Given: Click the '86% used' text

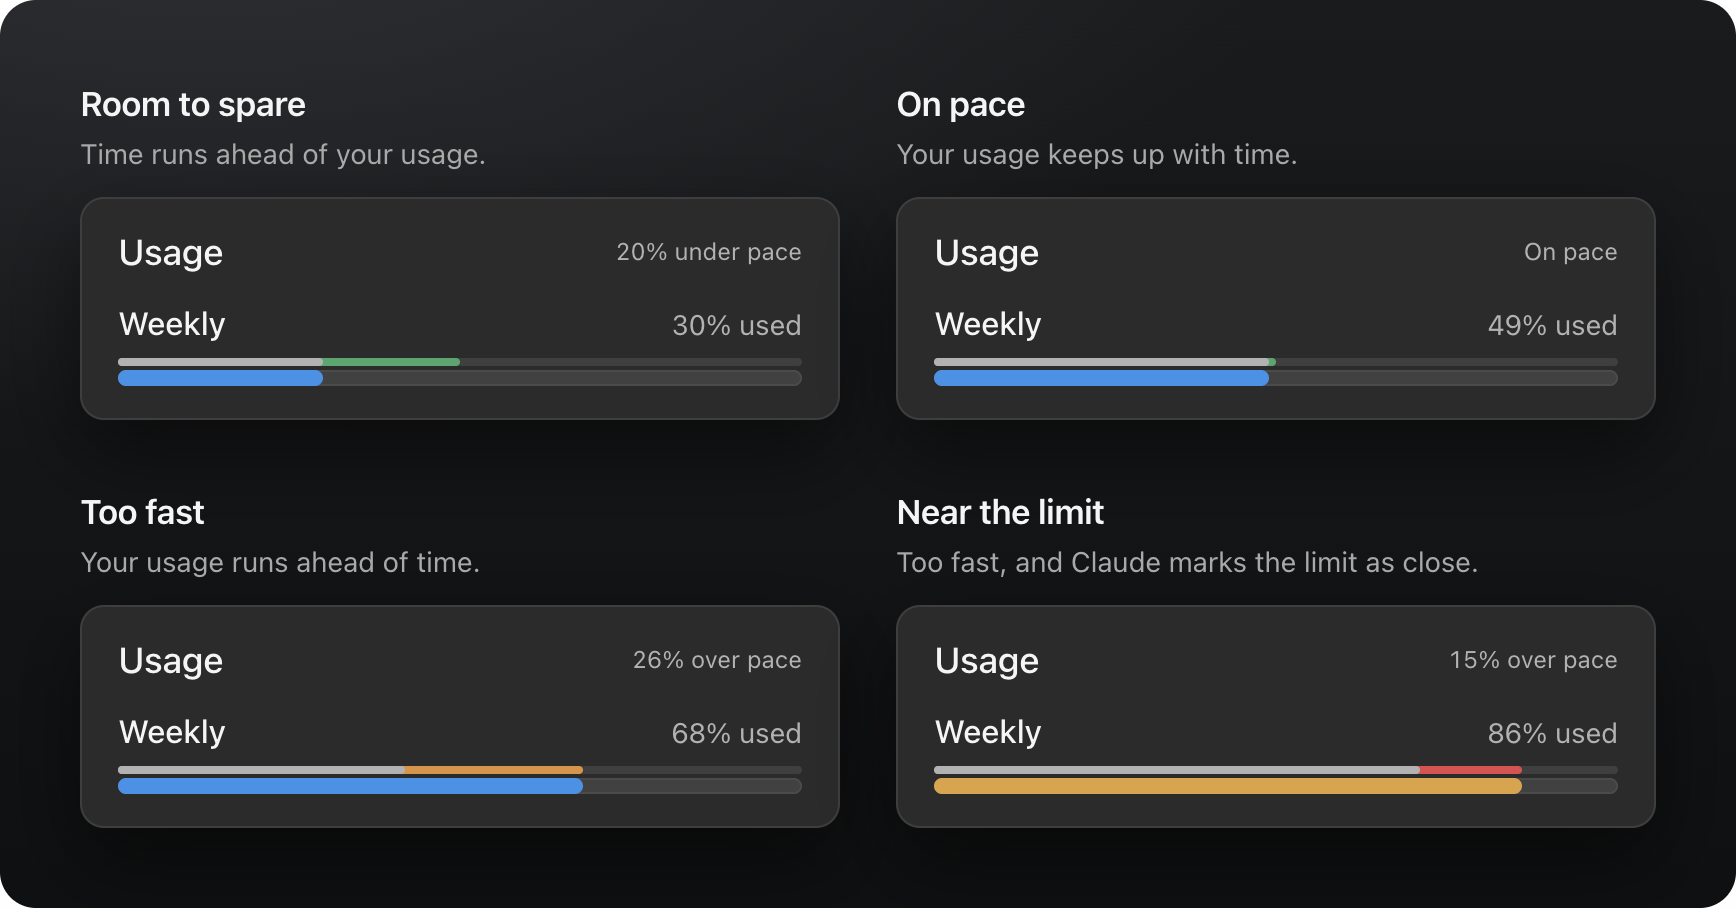Looking at the screenshot, I should (1552, 733).
